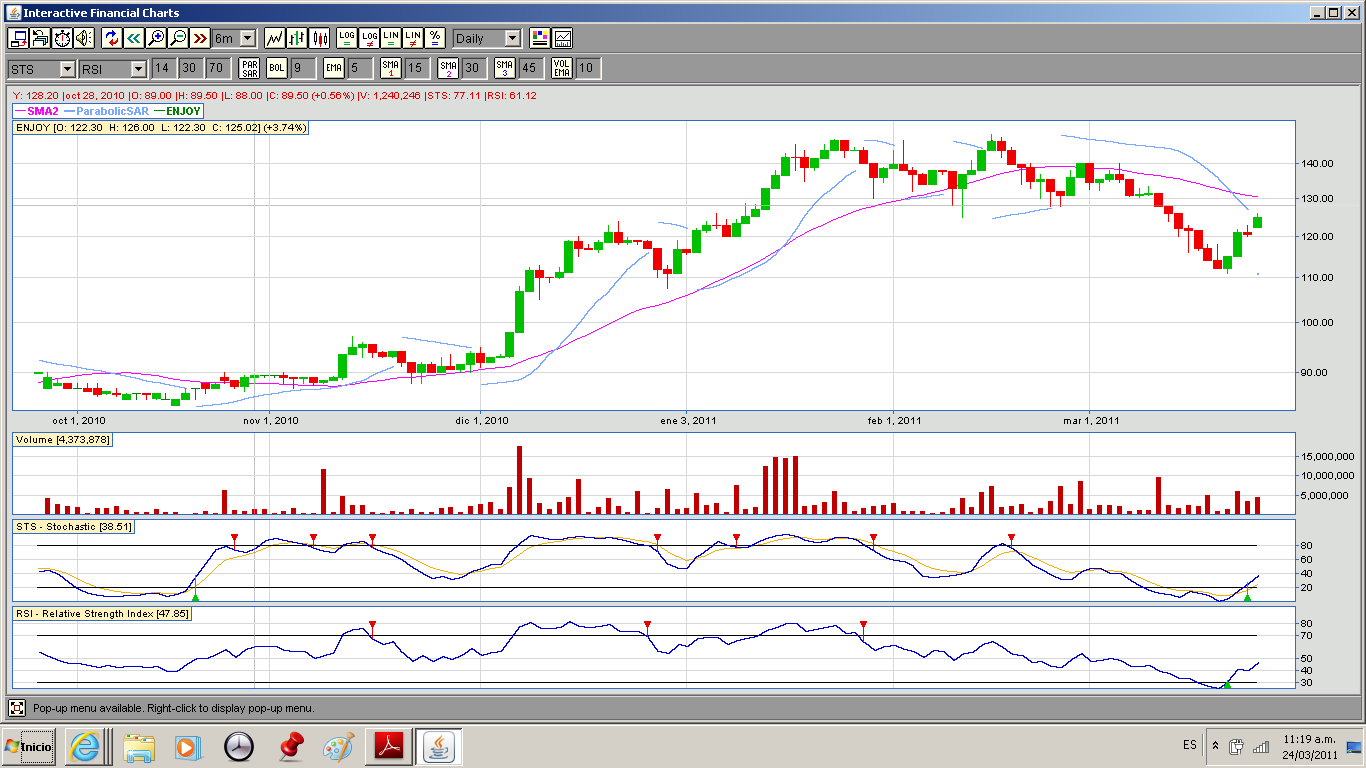Image resolution: width=1366 pixels, height=768 pixels.
Task: Click the LIN not-equal scale icon
Action: [413, 38]
